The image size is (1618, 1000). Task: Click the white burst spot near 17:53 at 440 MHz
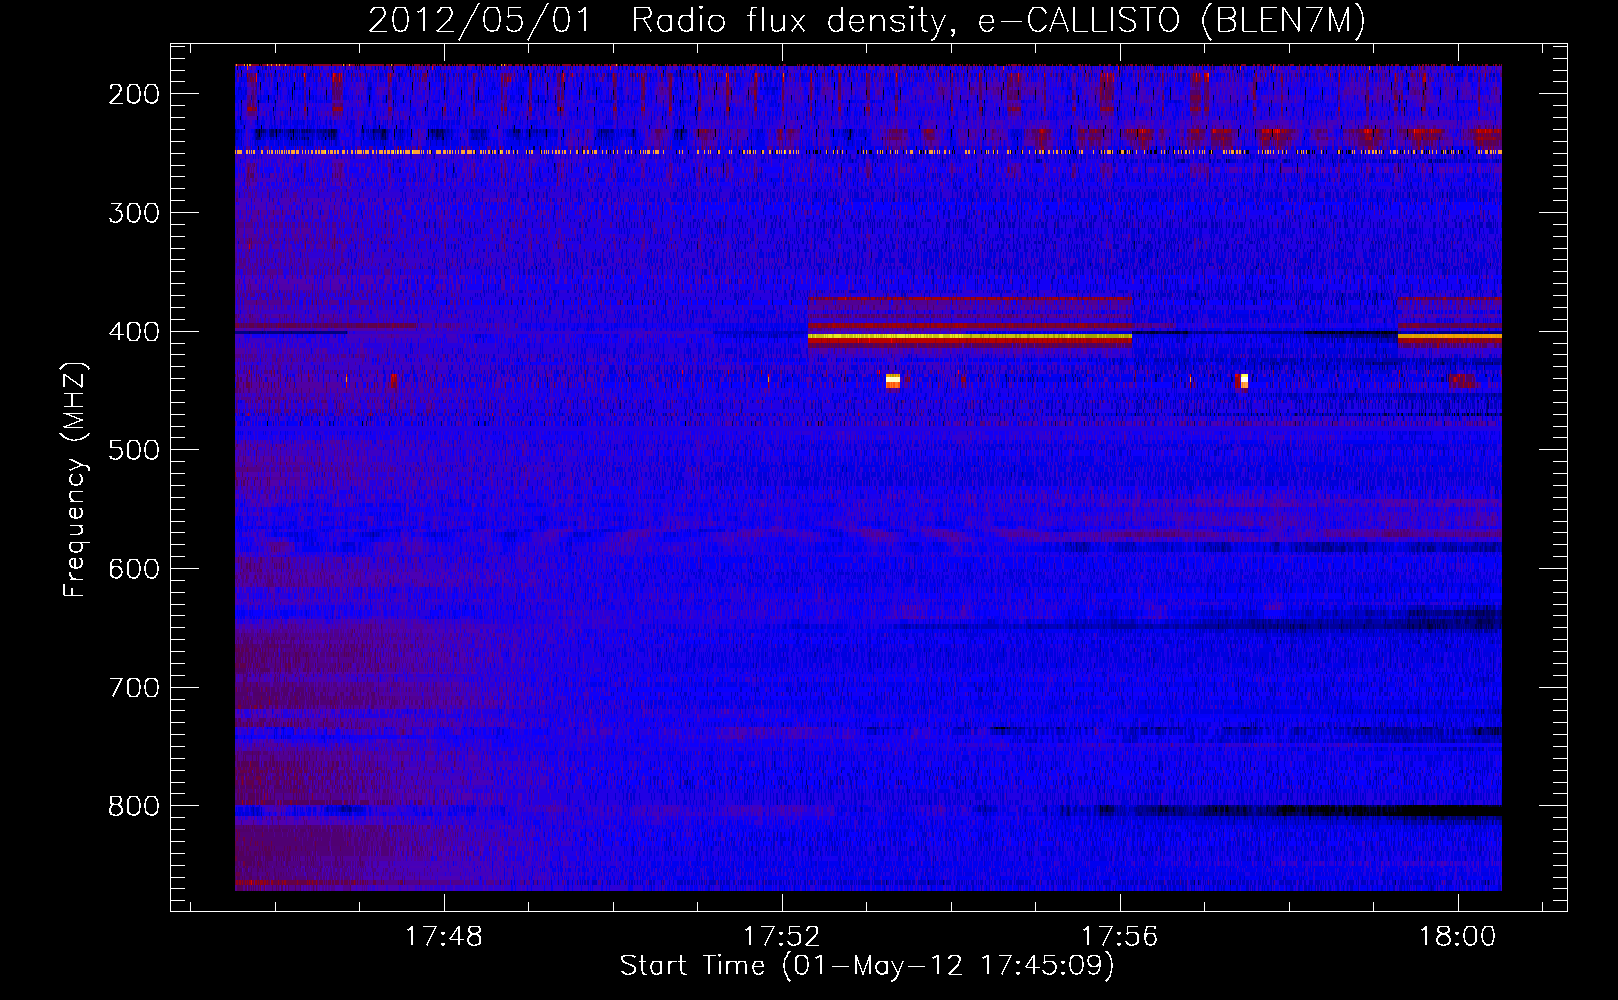point(893,380)
